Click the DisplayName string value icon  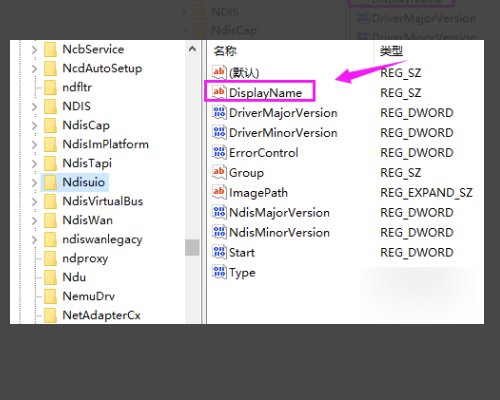click(219, 92)
